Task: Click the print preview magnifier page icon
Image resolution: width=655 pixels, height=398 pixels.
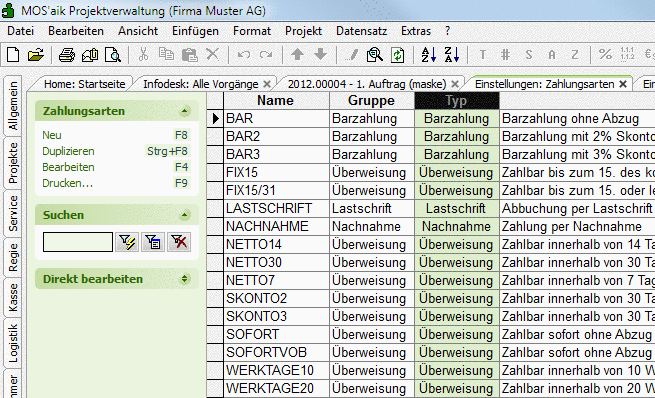Action: coord(113,55)
